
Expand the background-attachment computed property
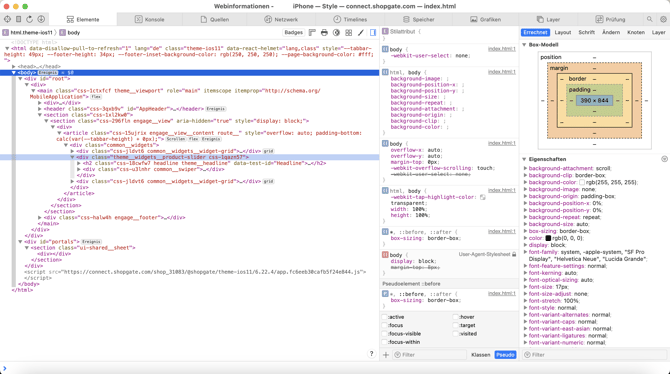click(525, 168)
